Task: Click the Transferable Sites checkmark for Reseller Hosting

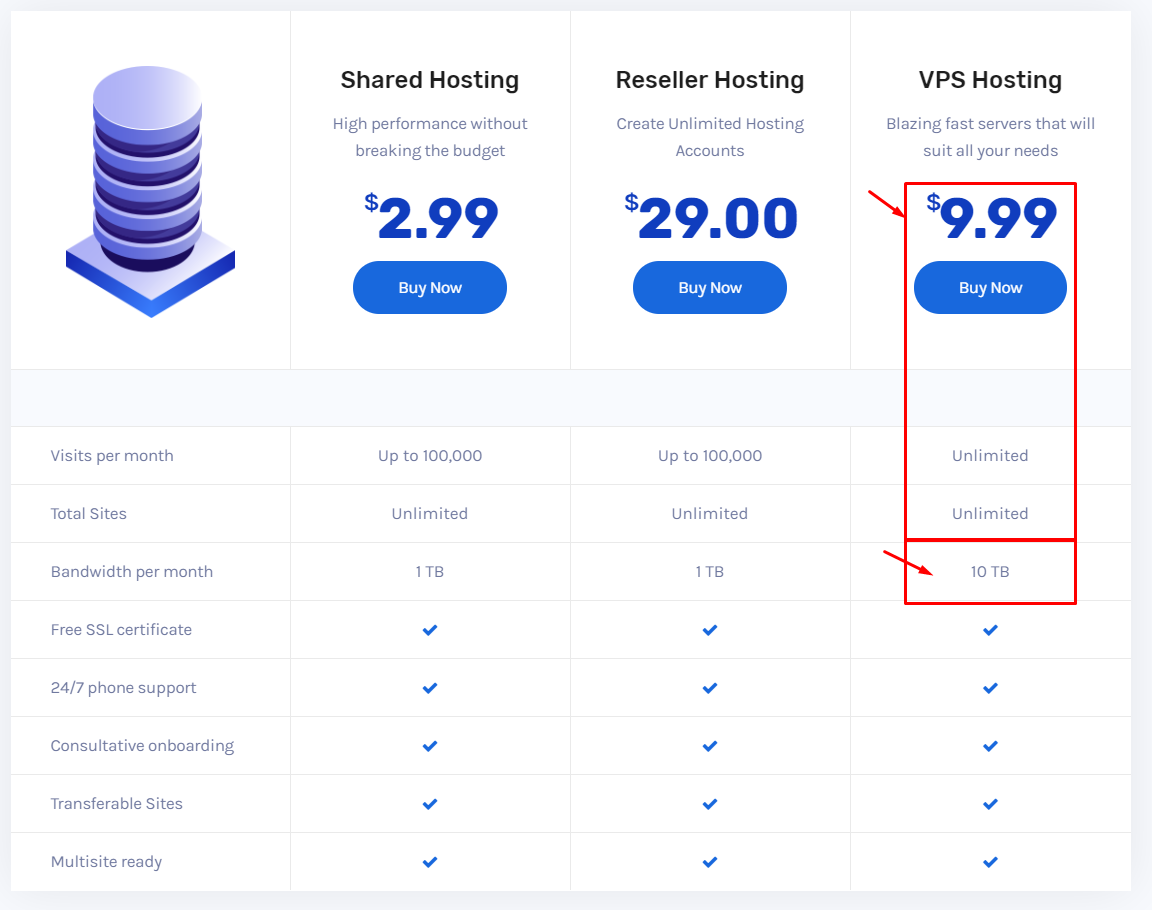Action: tap(710, 804)
